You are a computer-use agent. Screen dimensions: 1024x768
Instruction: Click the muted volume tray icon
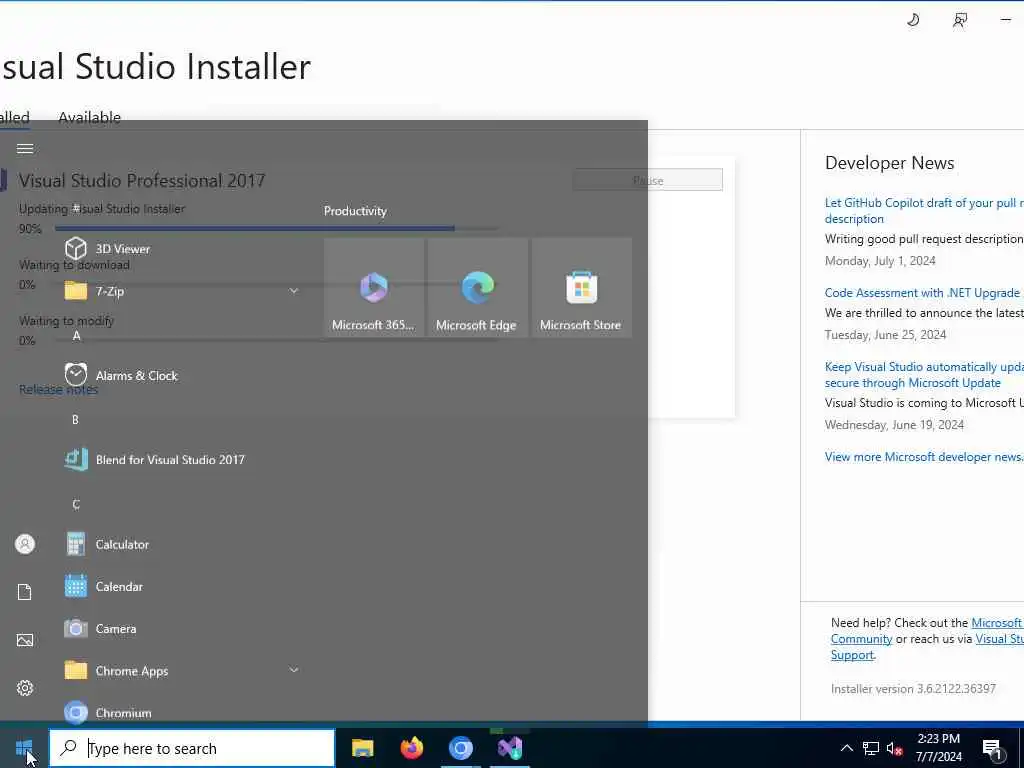[x=895, y=748]
